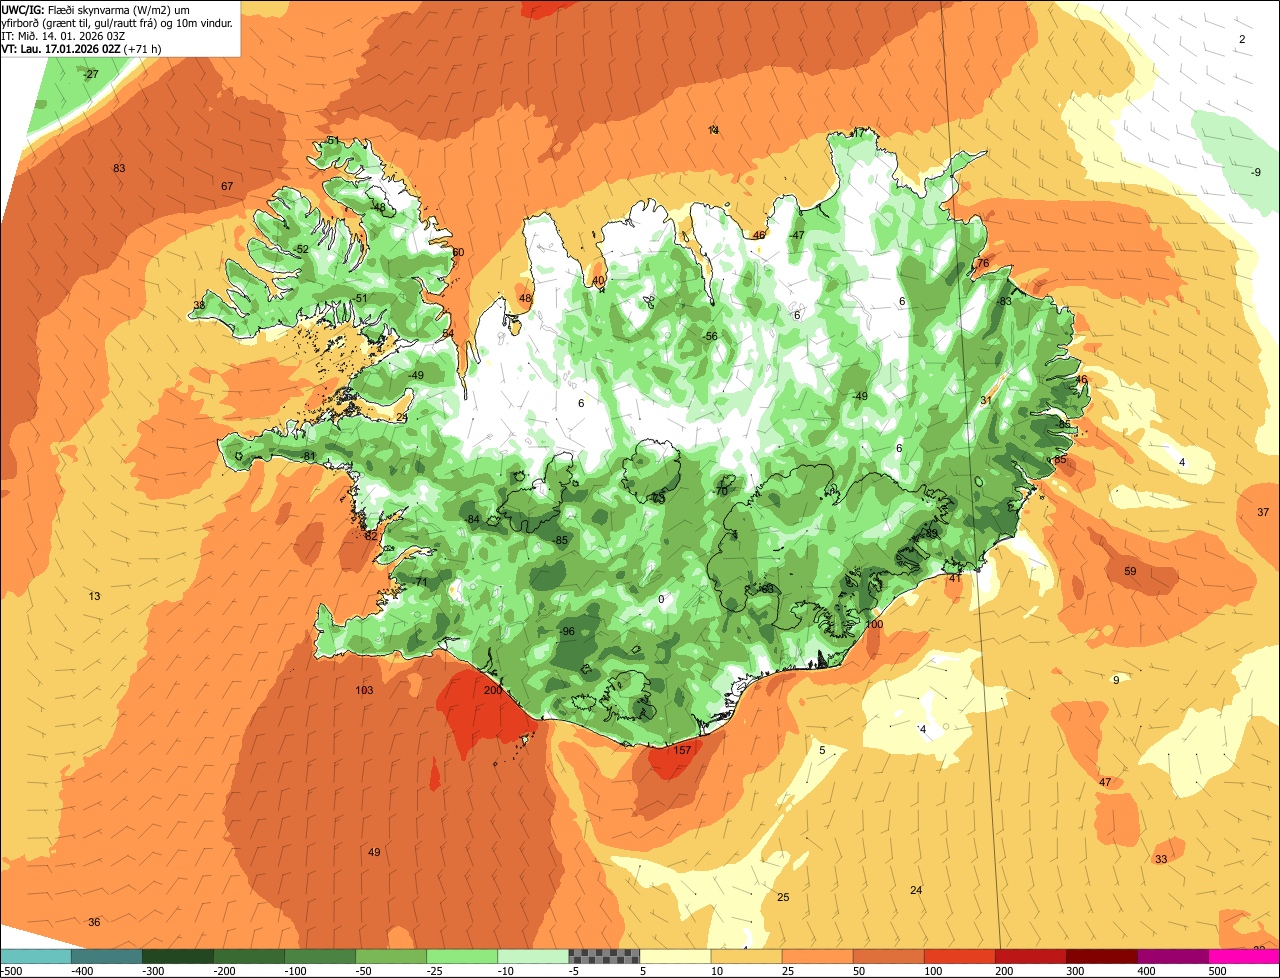Screen dimensions: 1280x978
Task: Select the 'IT: Mið. 14. 01. 2026 03Z' line
Action: [64, 35]
